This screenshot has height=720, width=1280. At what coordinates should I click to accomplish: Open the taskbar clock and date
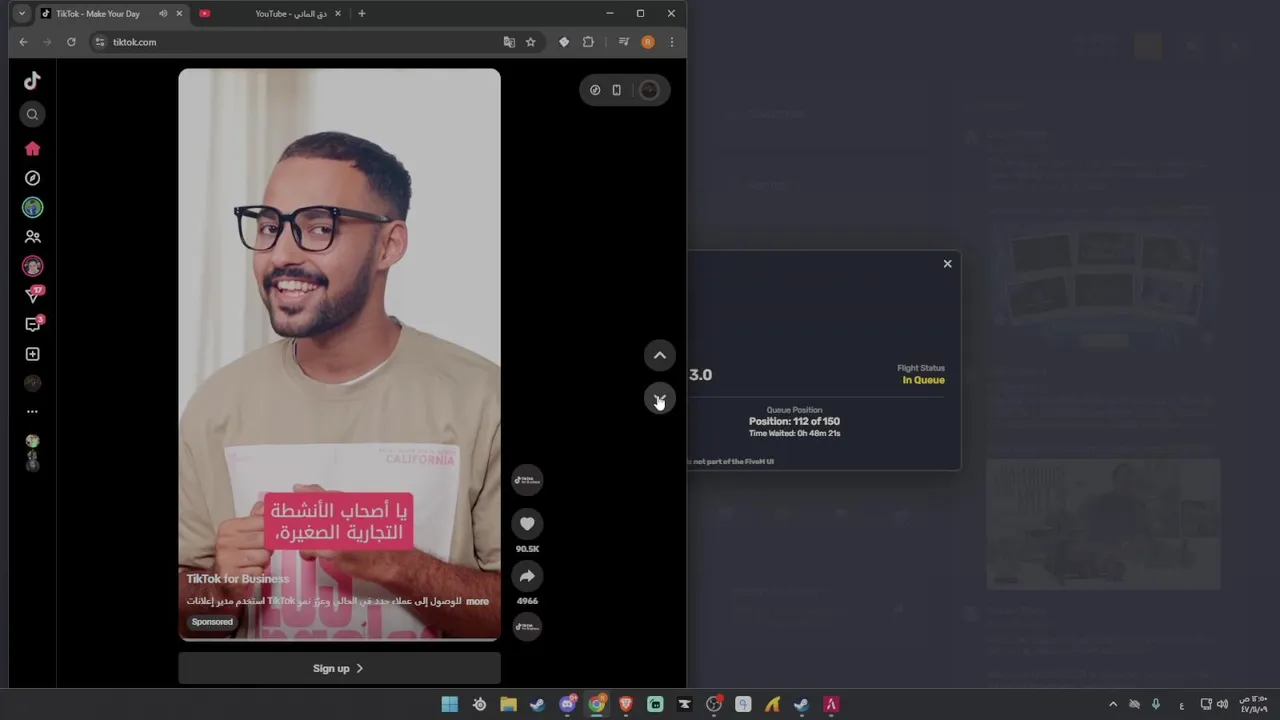click(x=1254, y=704)
